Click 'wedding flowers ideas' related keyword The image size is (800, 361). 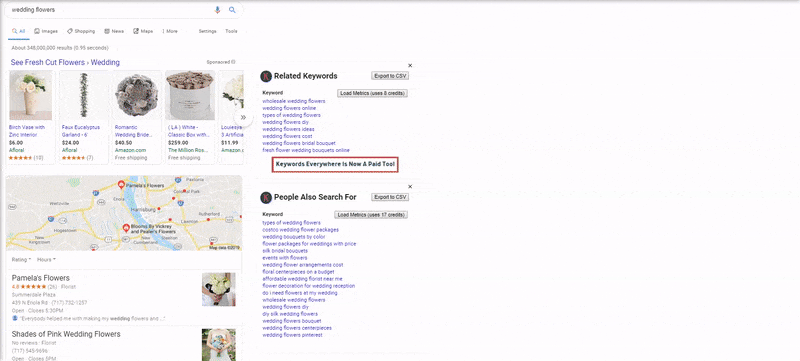[x=288, y=130]
